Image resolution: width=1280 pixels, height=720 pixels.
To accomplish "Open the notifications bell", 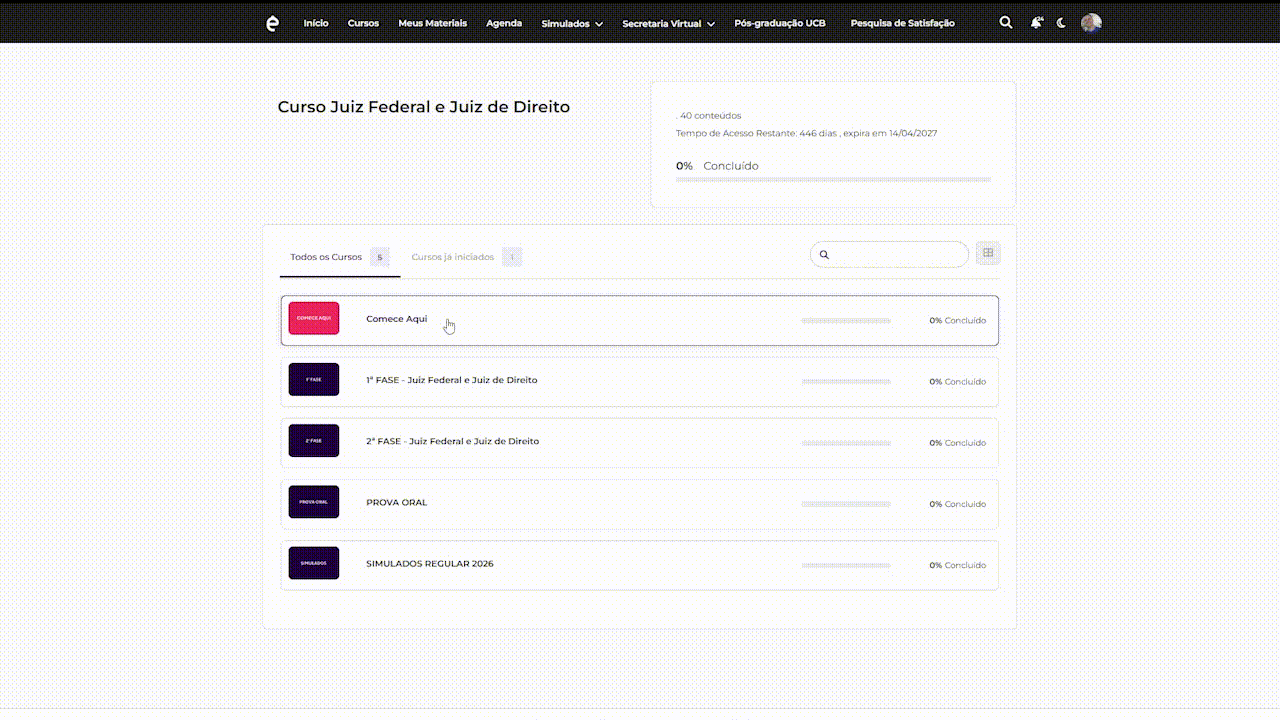I will click(1036, 23).
